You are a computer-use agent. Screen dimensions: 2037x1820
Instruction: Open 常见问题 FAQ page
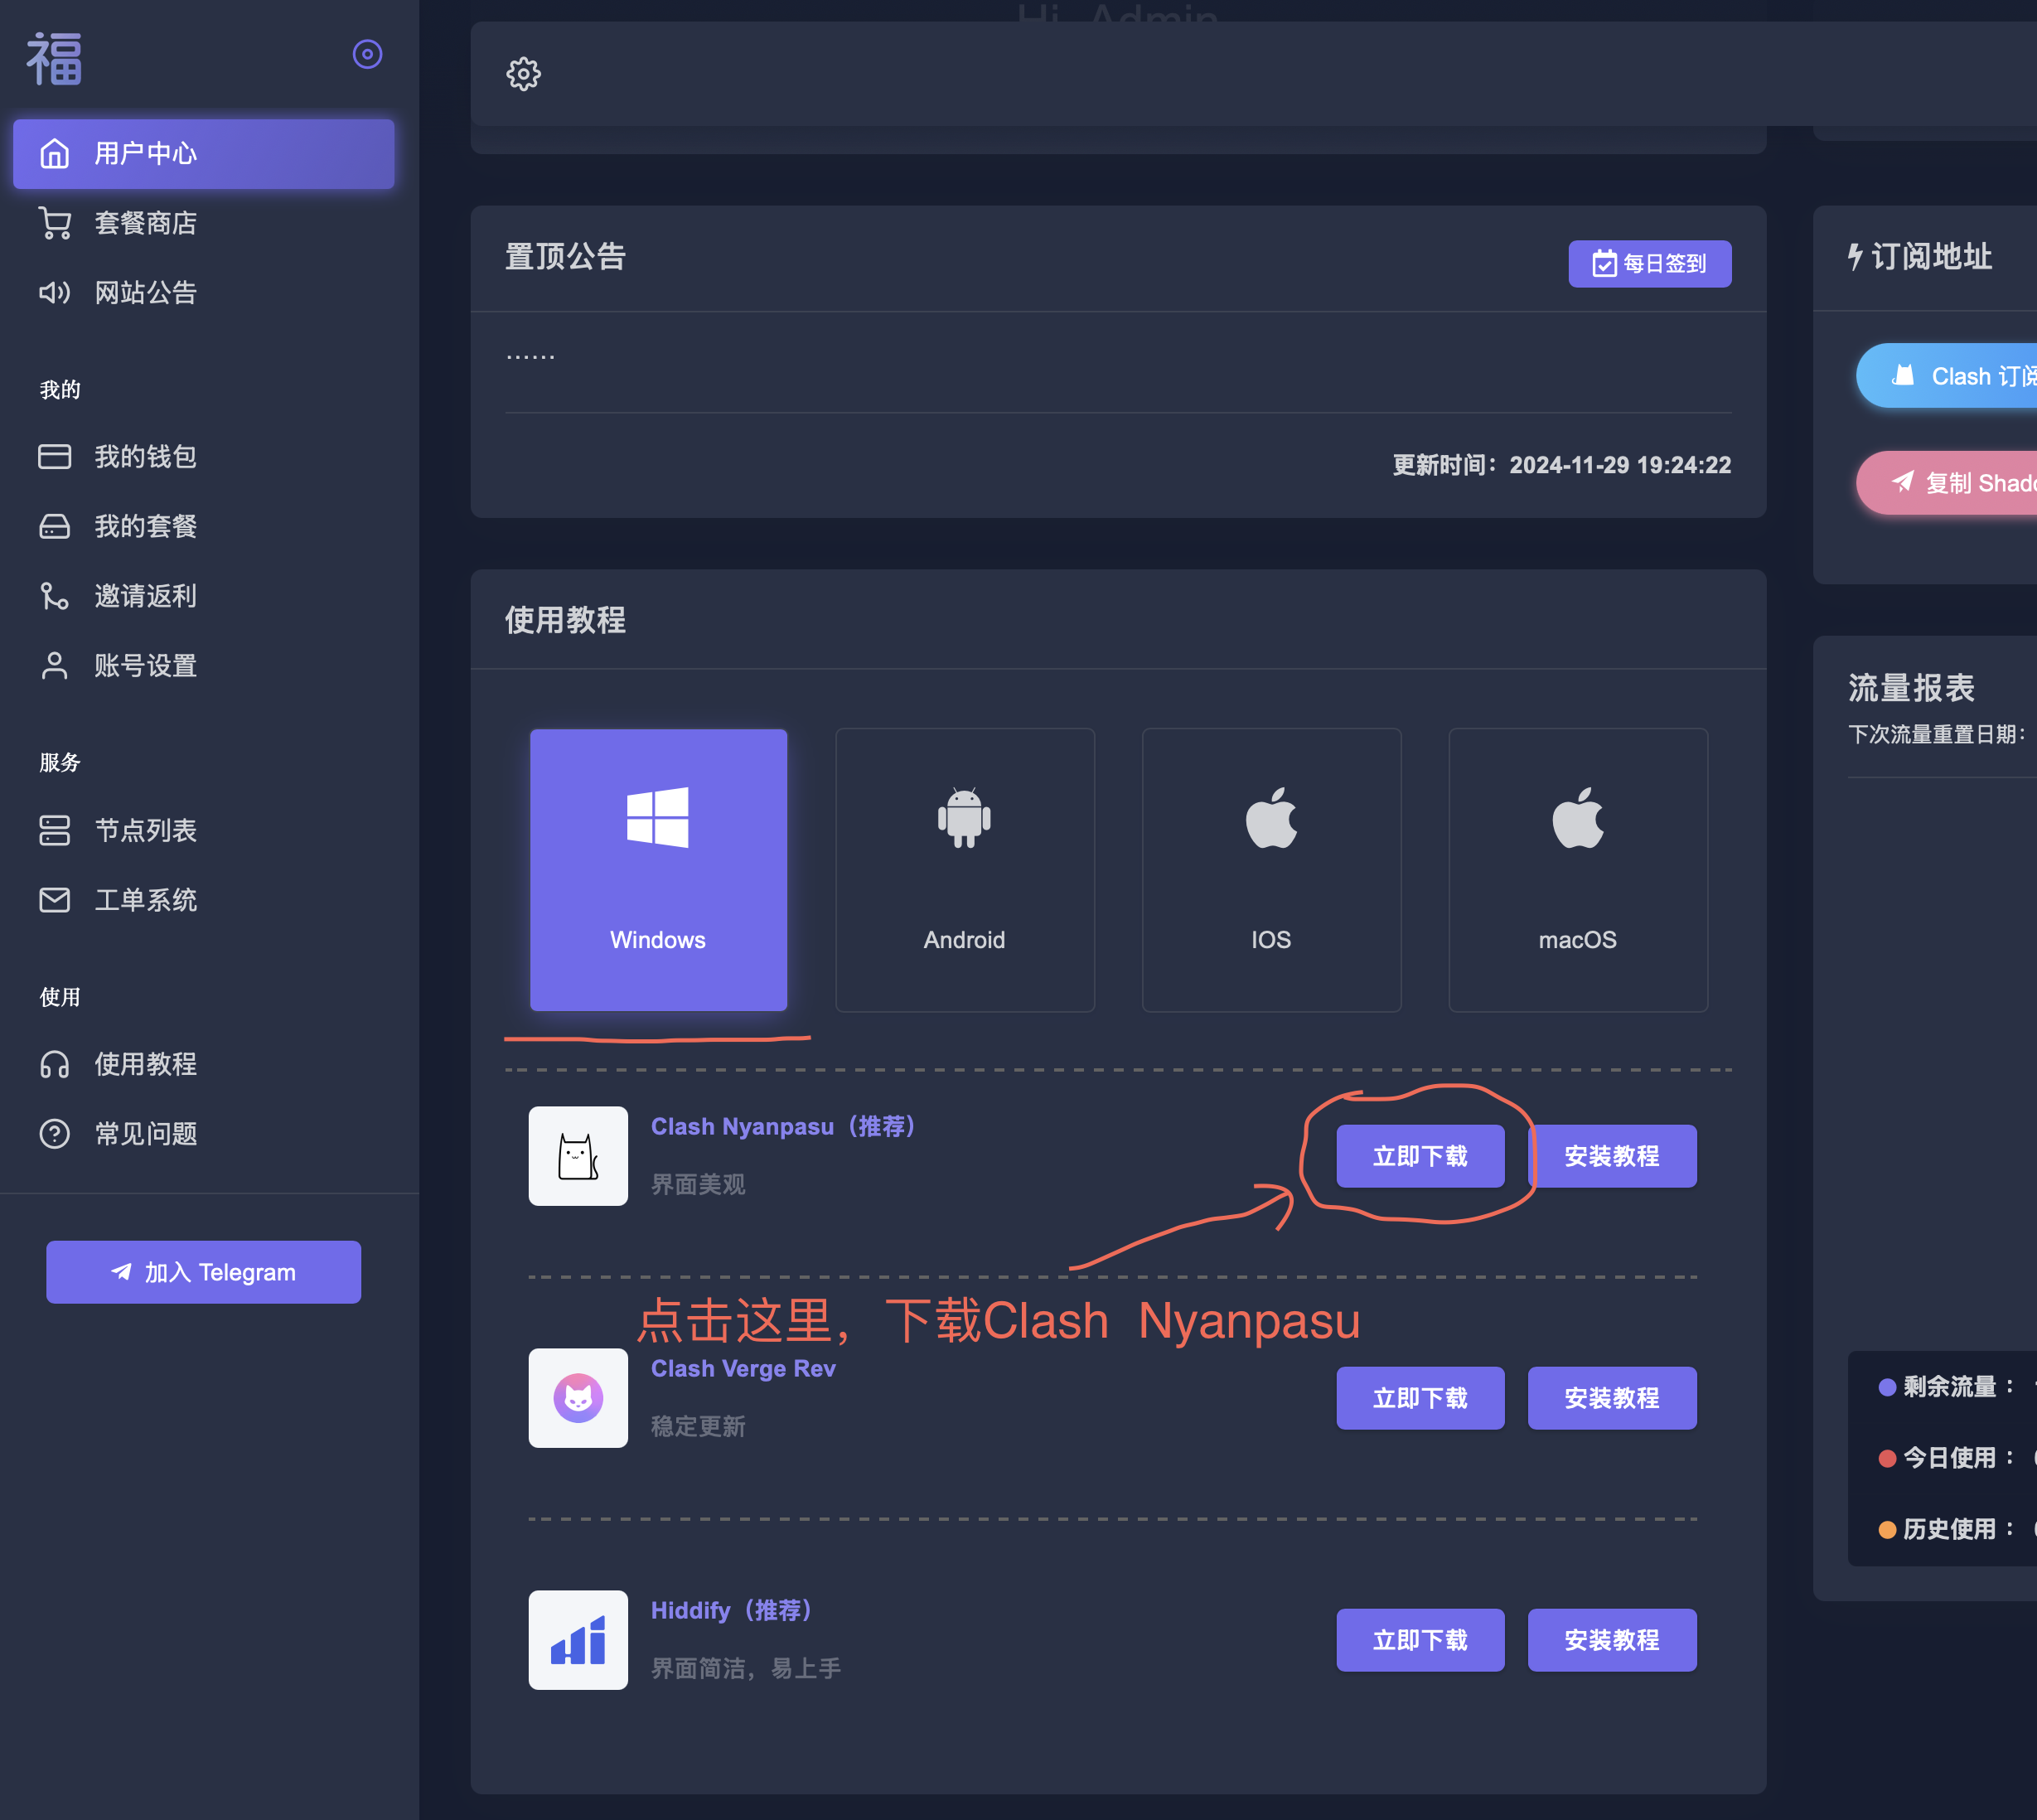click(145, 1134)
